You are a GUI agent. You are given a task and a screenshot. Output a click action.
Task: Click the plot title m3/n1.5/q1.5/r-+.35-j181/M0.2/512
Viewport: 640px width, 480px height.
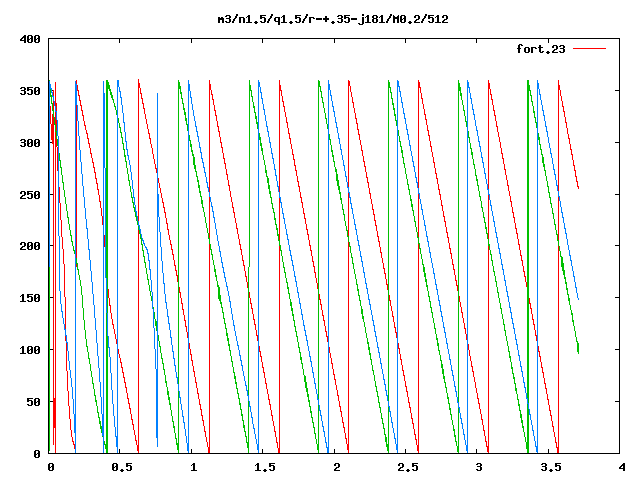coord(333,19)
